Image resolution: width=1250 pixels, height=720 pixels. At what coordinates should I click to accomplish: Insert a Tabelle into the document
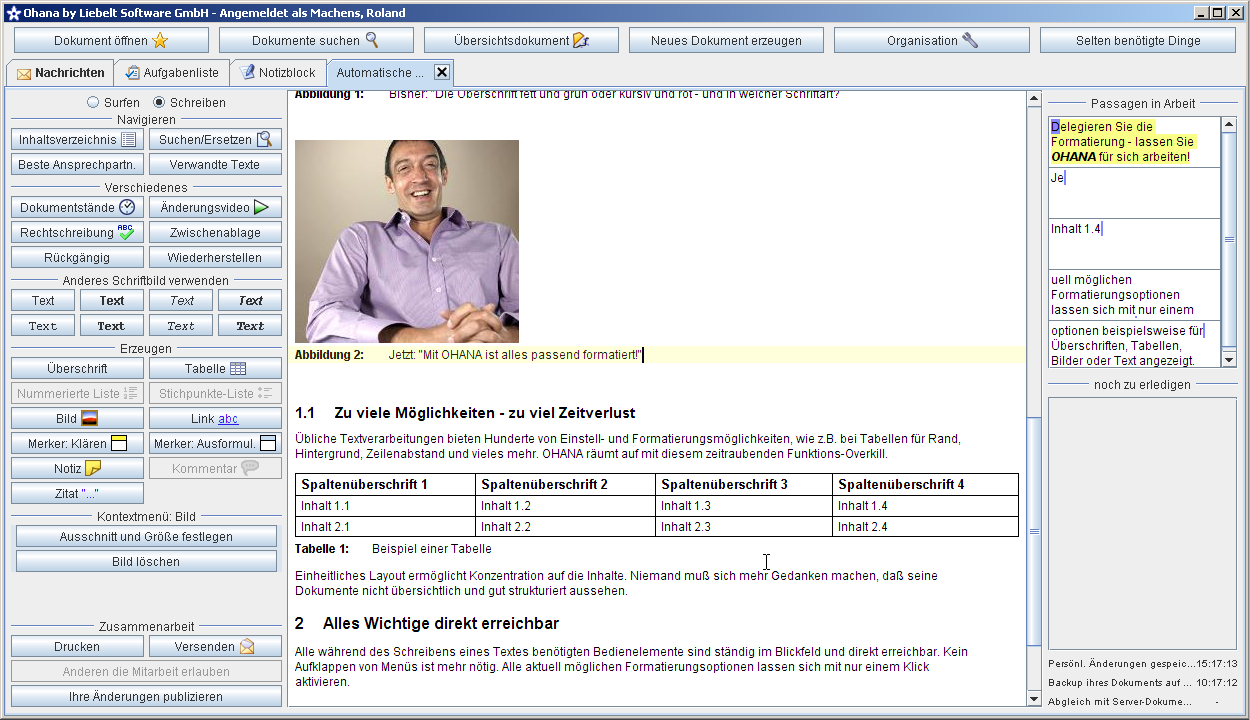[x=215, y=369]
